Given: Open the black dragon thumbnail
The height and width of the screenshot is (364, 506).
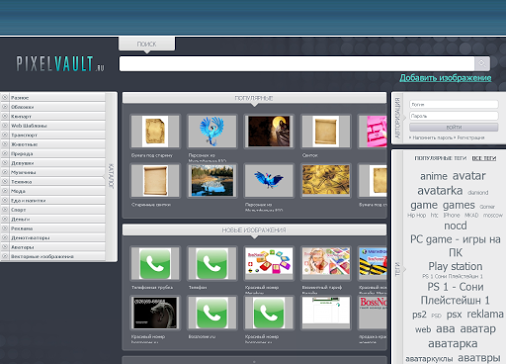Looking at the screenshot, I should pos(155,313).
